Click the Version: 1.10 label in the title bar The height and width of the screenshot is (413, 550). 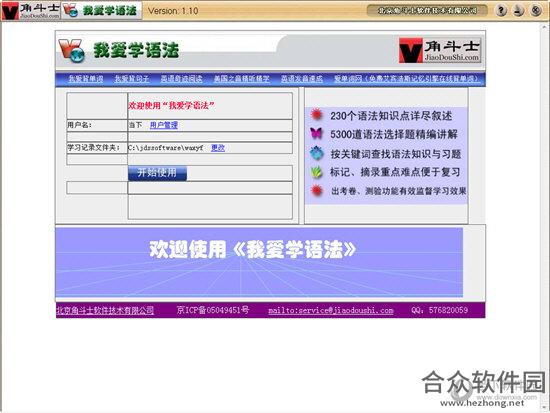click(173, 11)
